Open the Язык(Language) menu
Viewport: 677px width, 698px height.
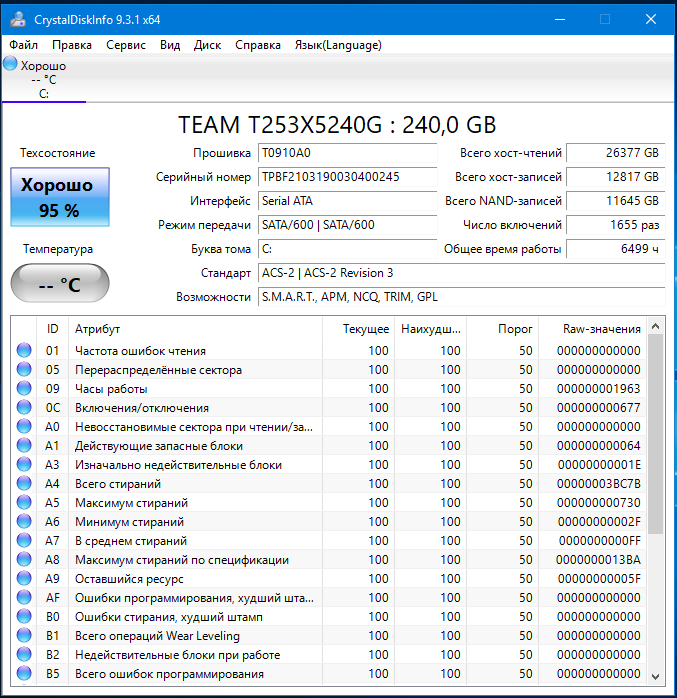point(337,45)
